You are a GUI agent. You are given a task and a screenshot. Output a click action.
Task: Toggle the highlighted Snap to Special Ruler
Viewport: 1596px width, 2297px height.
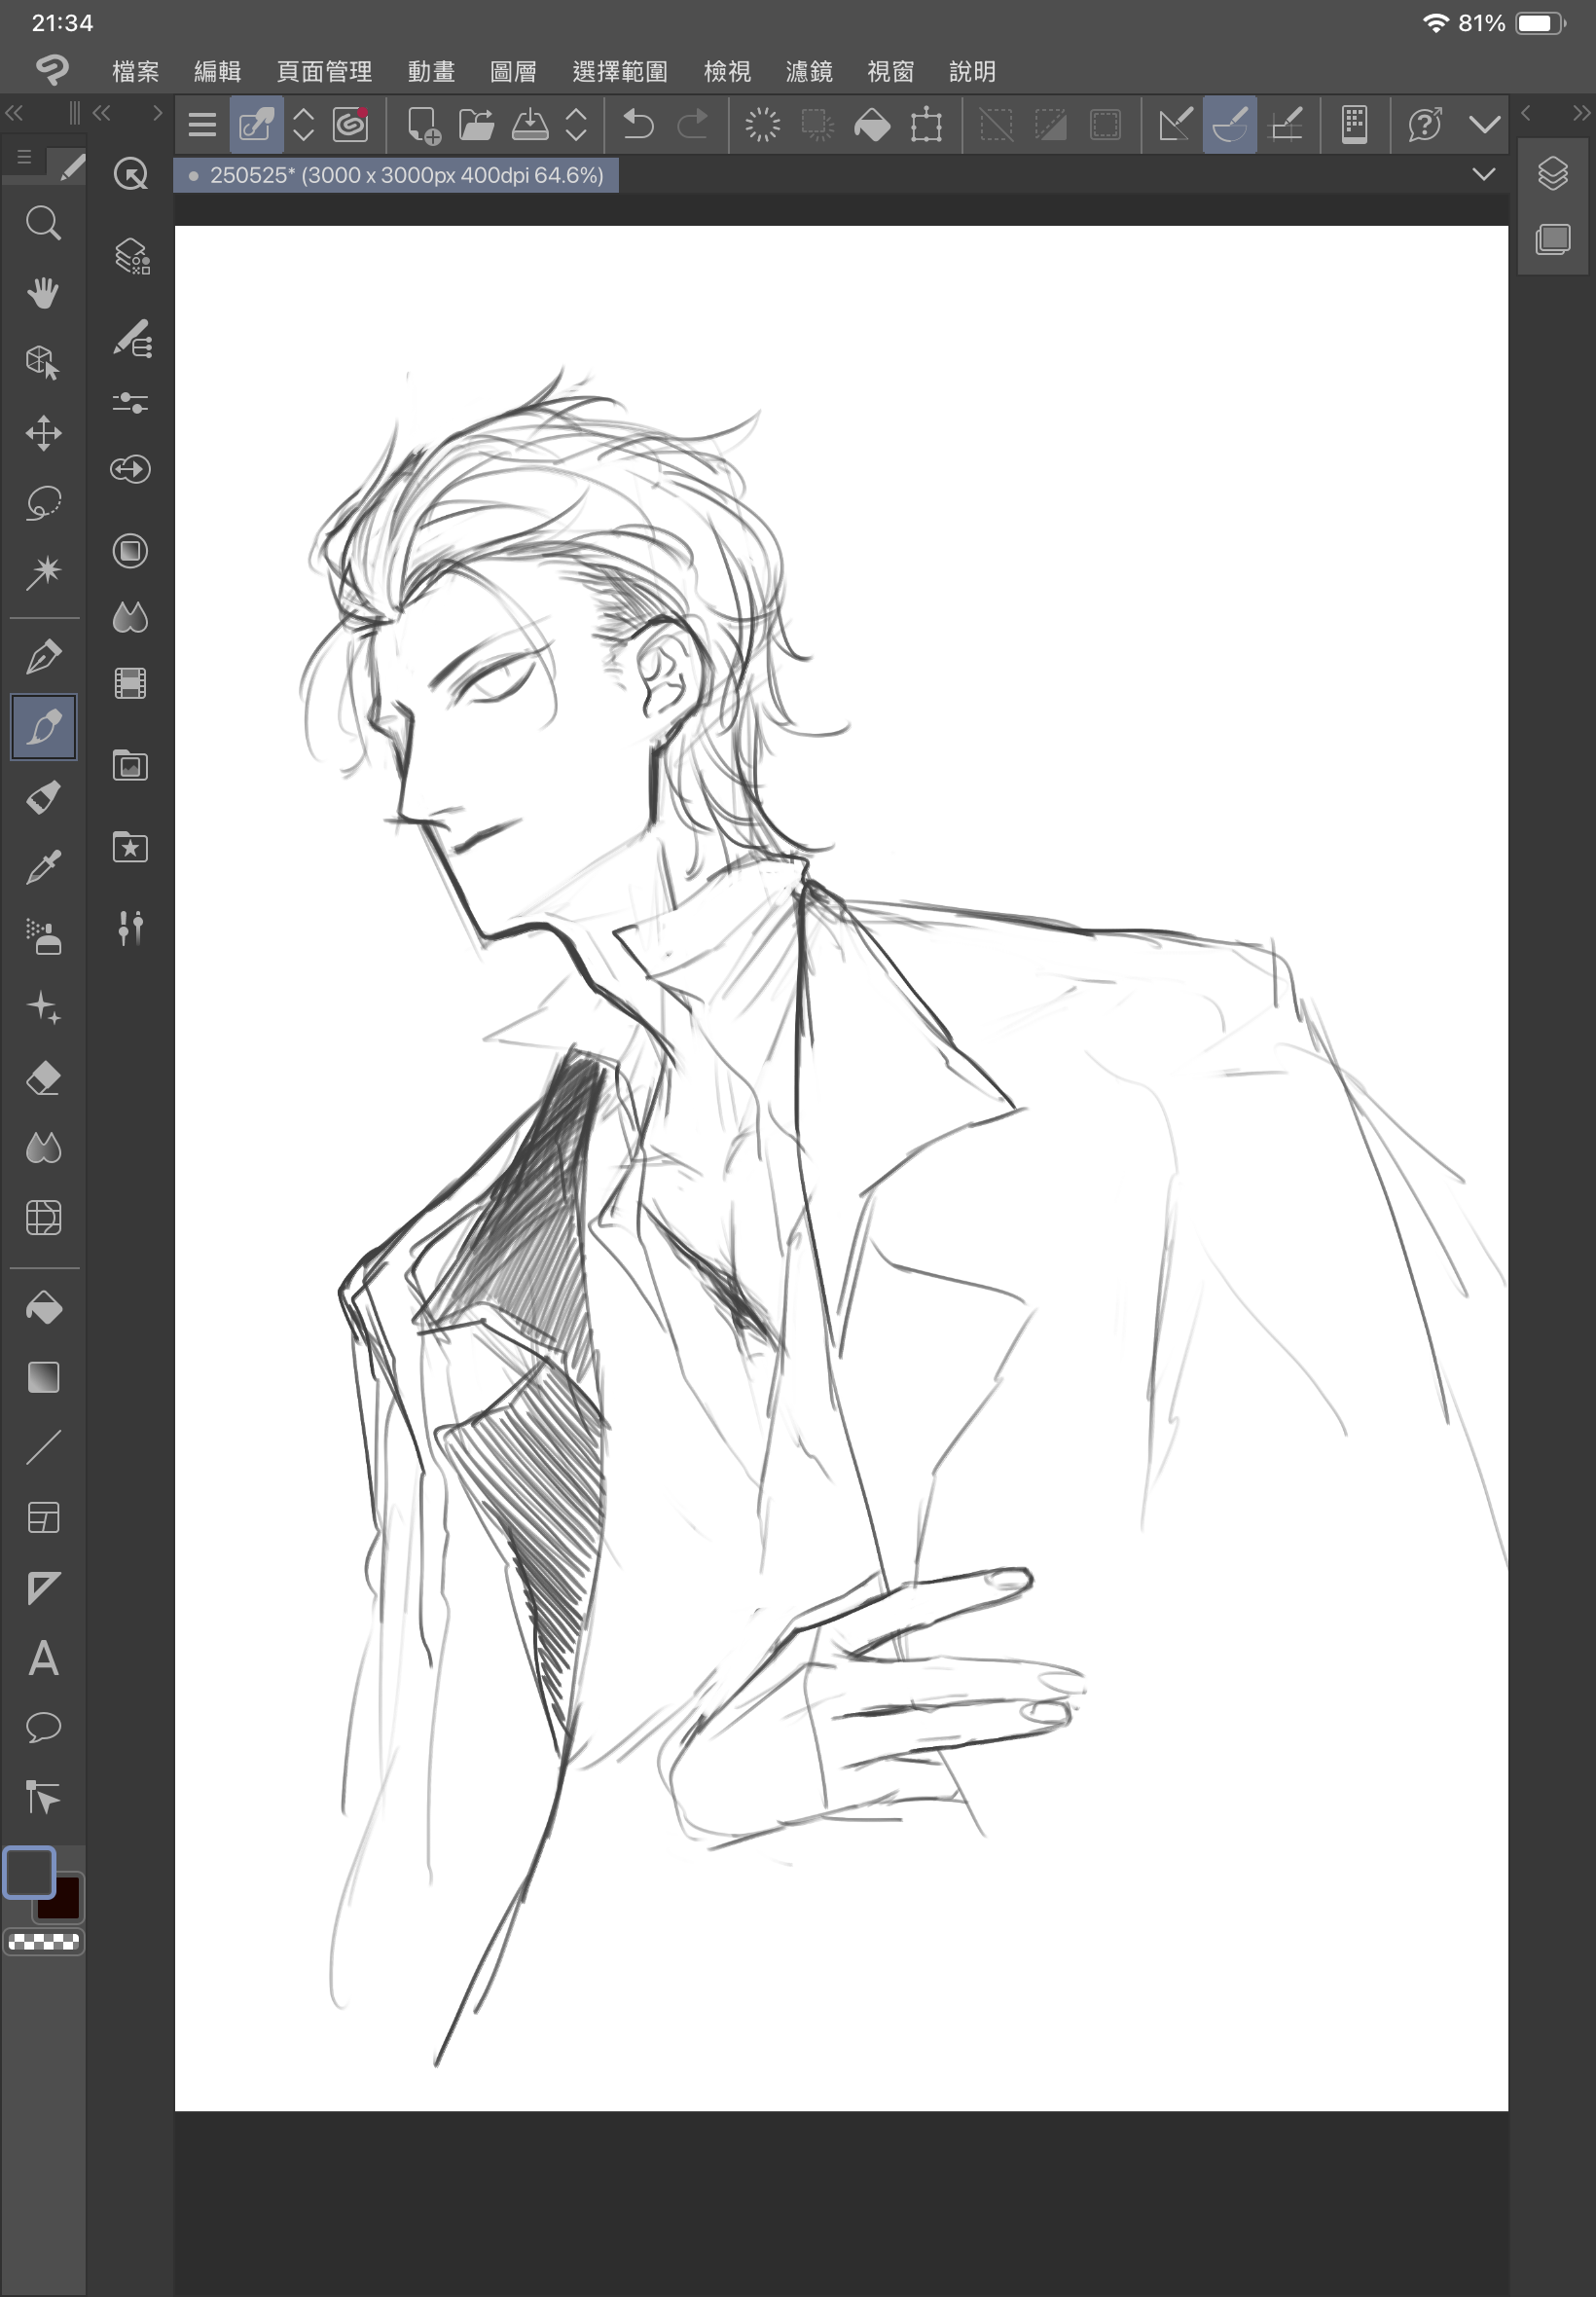click(x=1230, y=125)
